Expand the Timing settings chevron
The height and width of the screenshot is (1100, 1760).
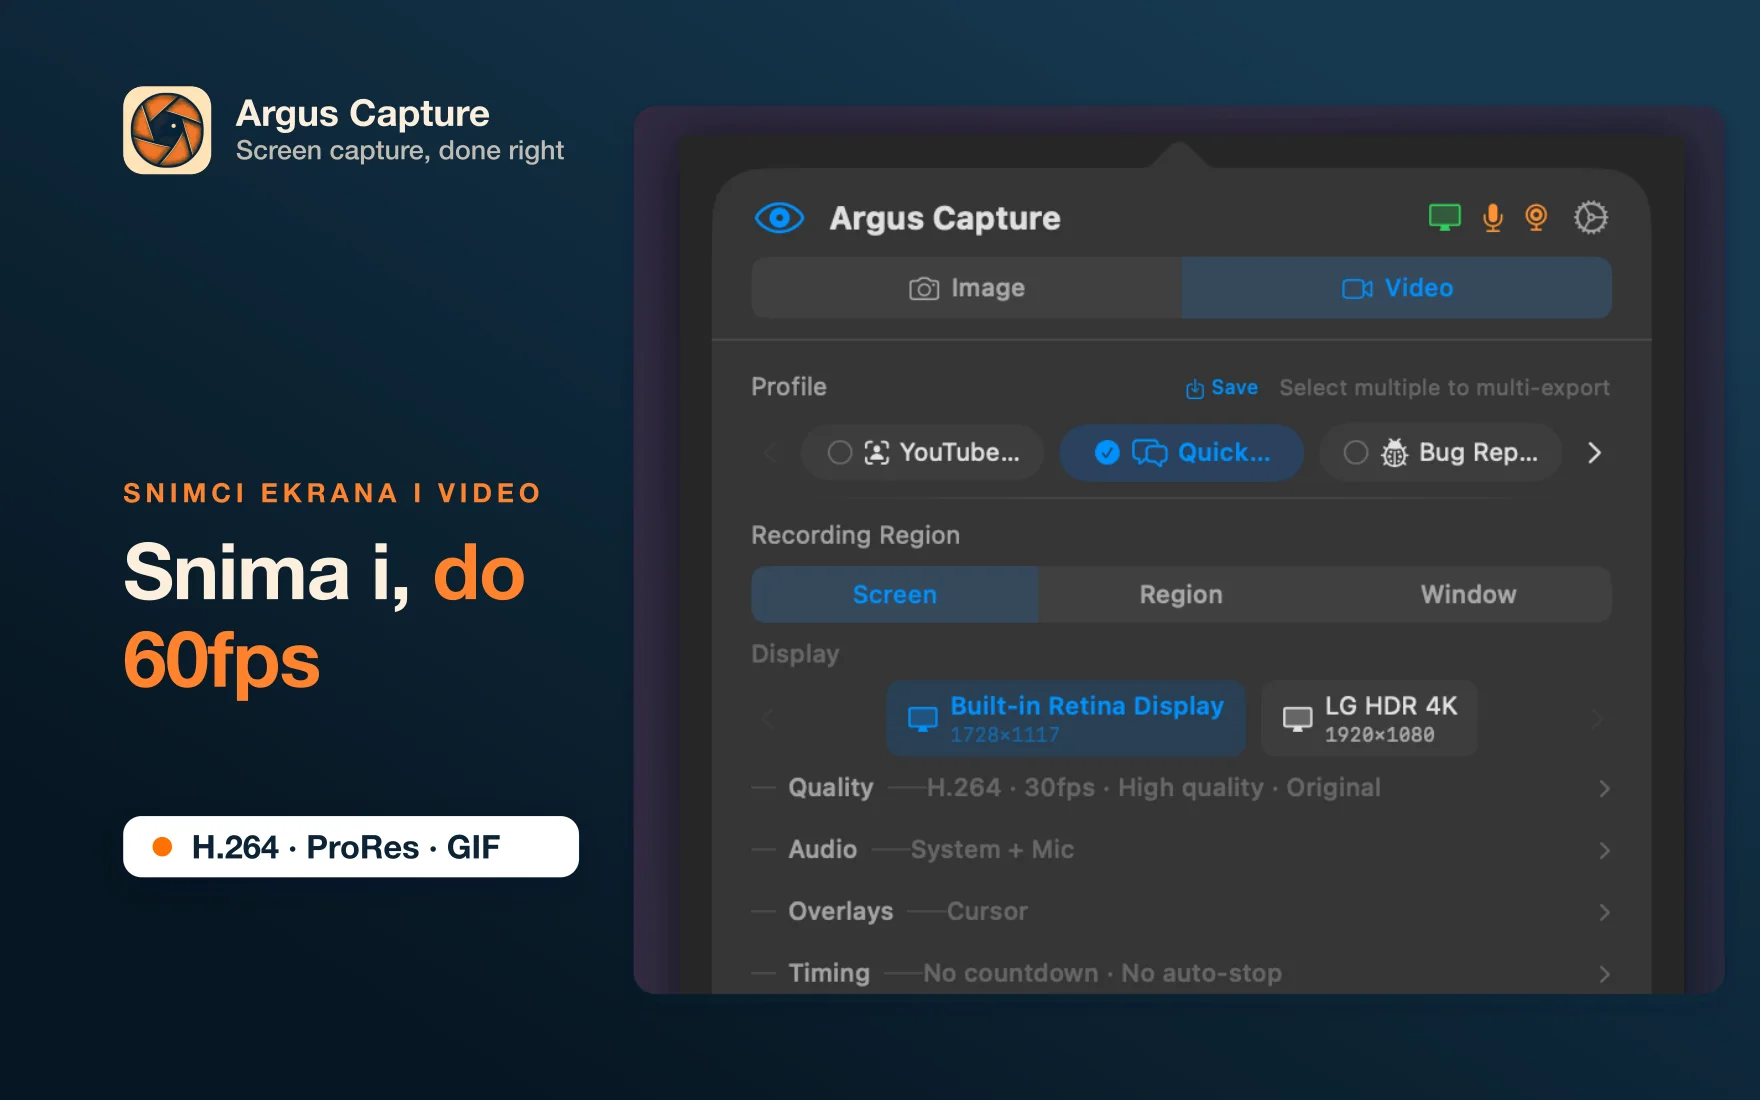click(1604, 974)
